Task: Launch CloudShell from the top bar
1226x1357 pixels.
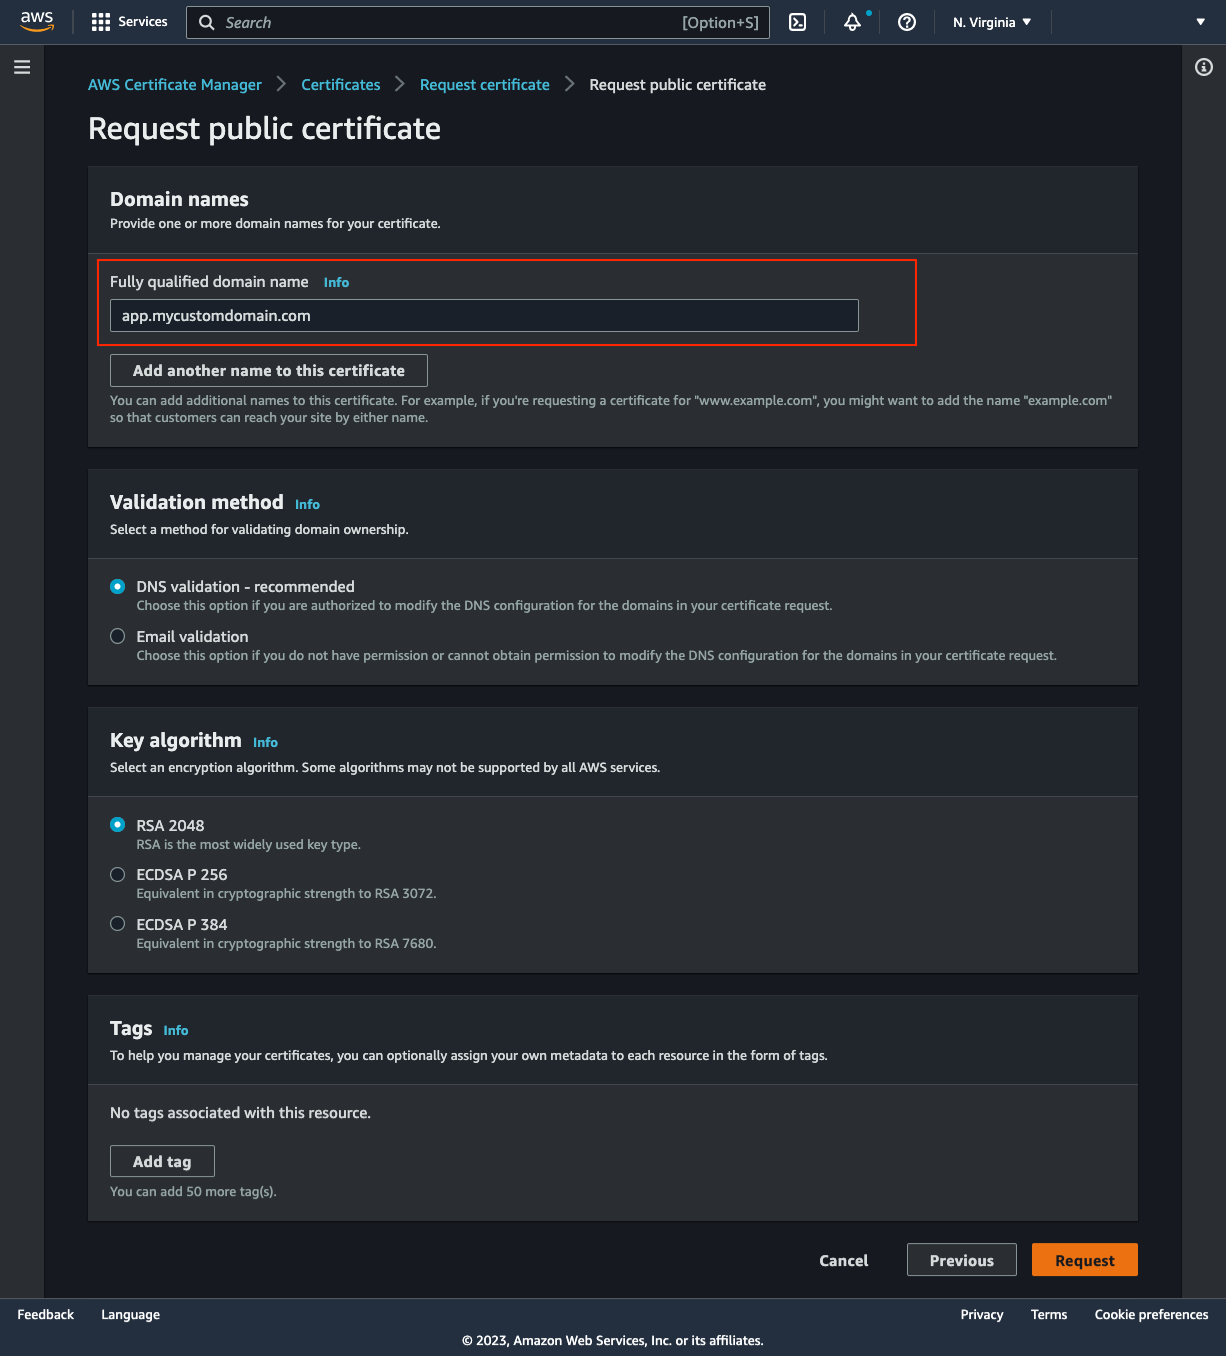Action: coord(797,22)
